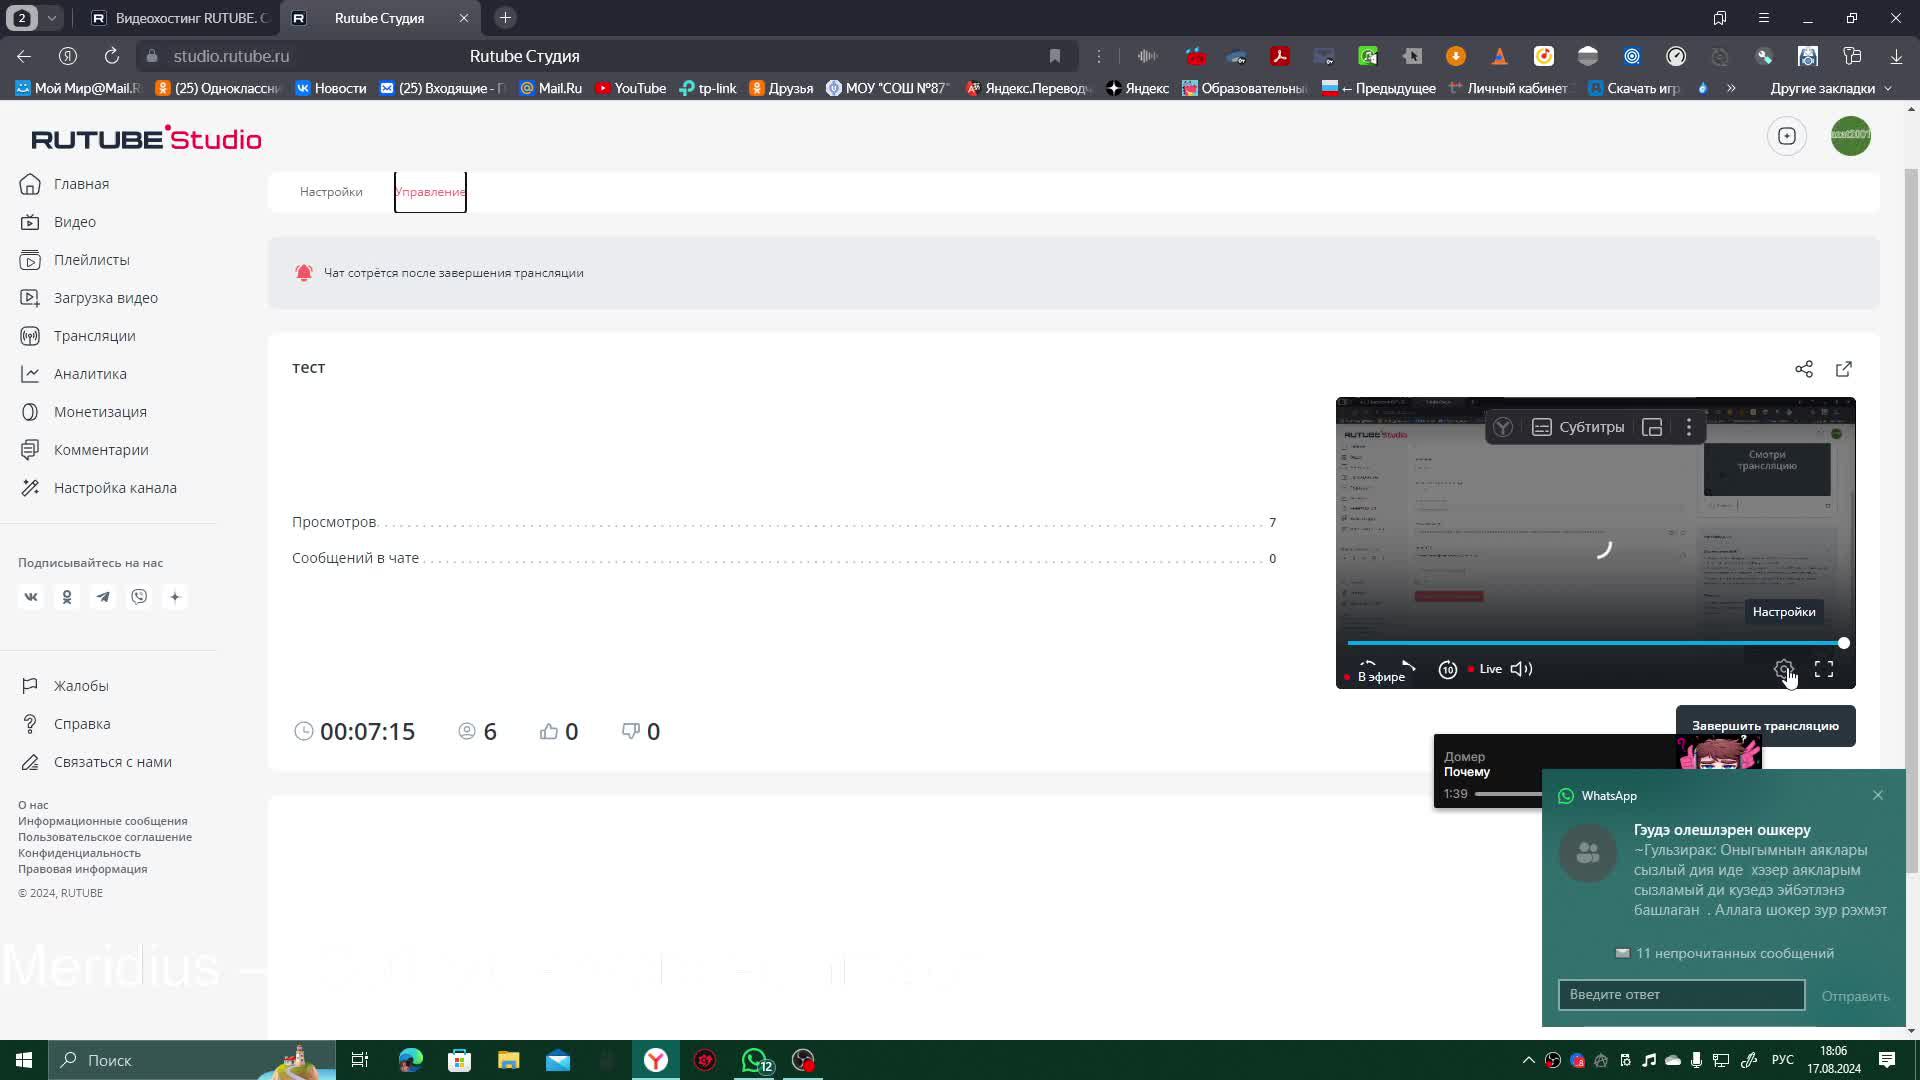Open the Трансляции sidebar section
This screenshot has height=1080, width=1920.
pos(94,336)
